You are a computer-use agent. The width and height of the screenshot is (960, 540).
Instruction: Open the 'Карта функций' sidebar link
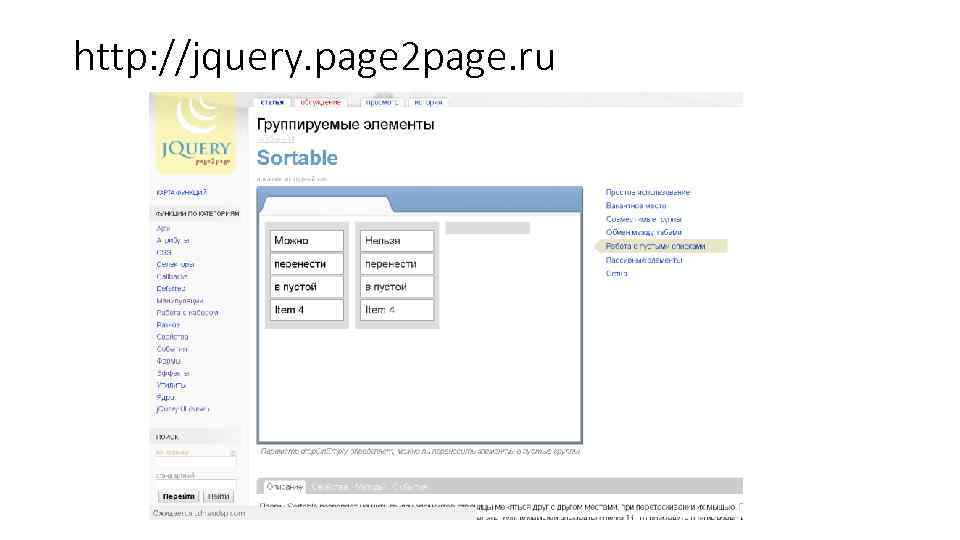(182, 192)
